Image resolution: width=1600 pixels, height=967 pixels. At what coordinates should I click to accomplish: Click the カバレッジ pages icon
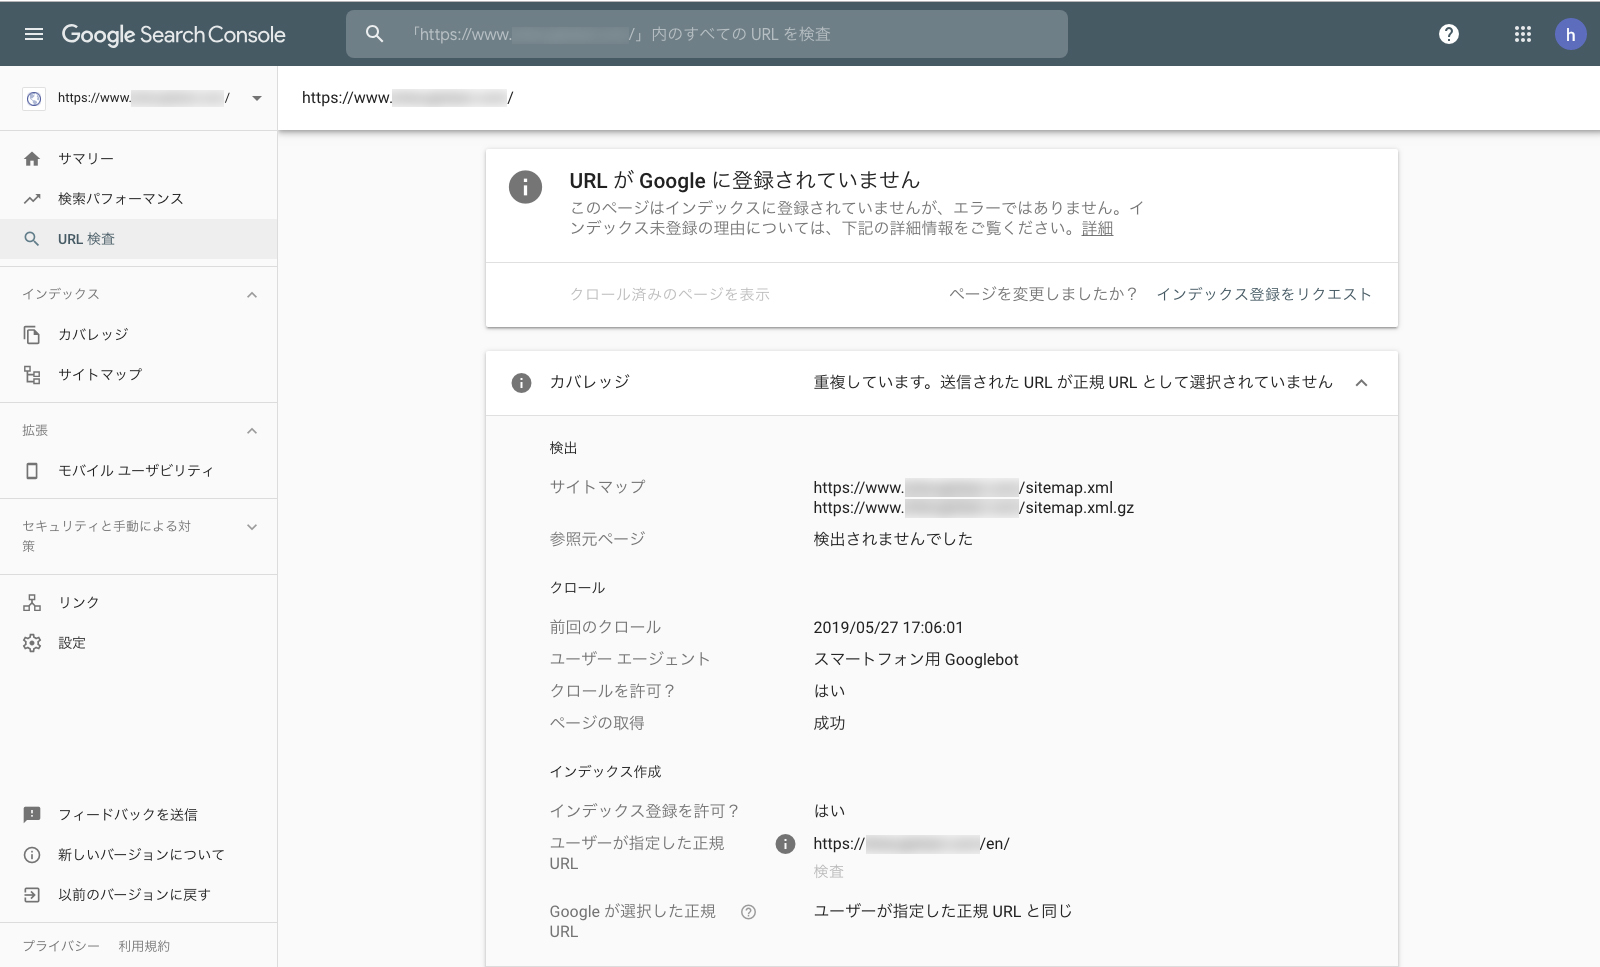(32, 335)
